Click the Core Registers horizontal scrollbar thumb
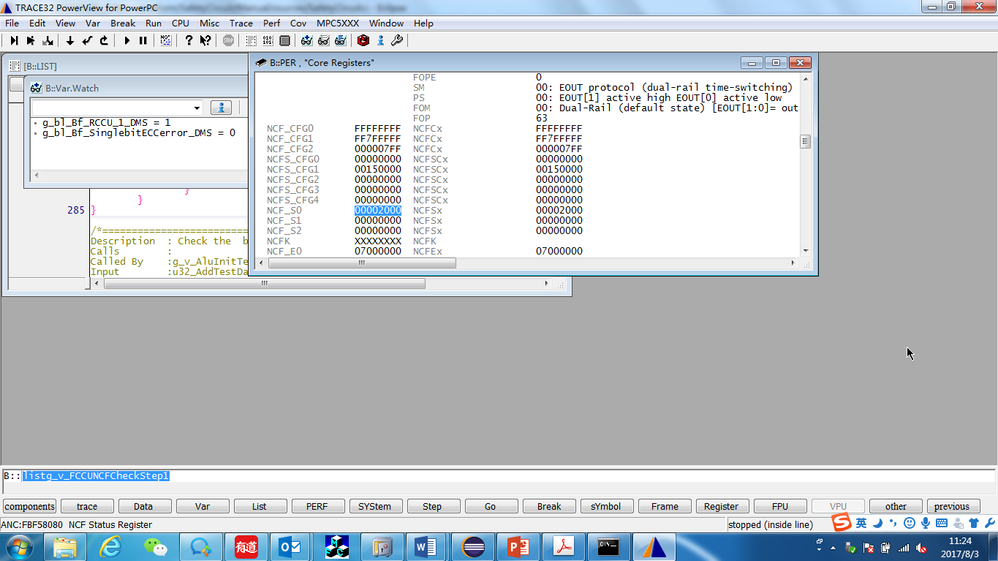This screenshot has width=998, height=561. point(362,262)
